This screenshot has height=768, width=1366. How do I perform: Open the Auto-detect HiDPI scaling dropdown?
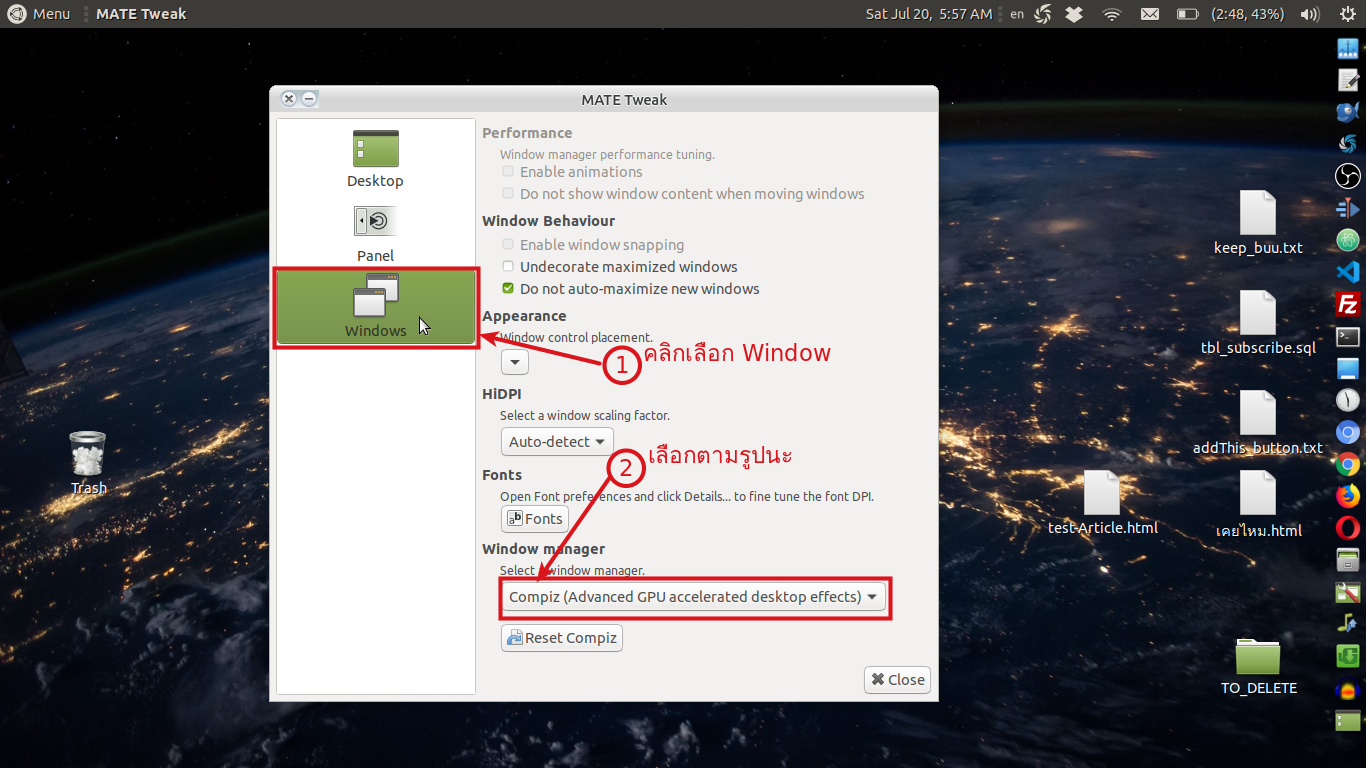(x=557, y=441)
